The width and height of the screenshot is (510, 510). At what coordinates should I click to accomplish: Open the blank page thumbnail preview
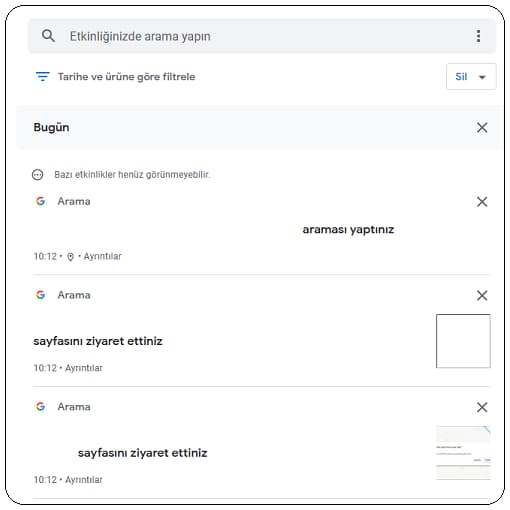point(463,341)
